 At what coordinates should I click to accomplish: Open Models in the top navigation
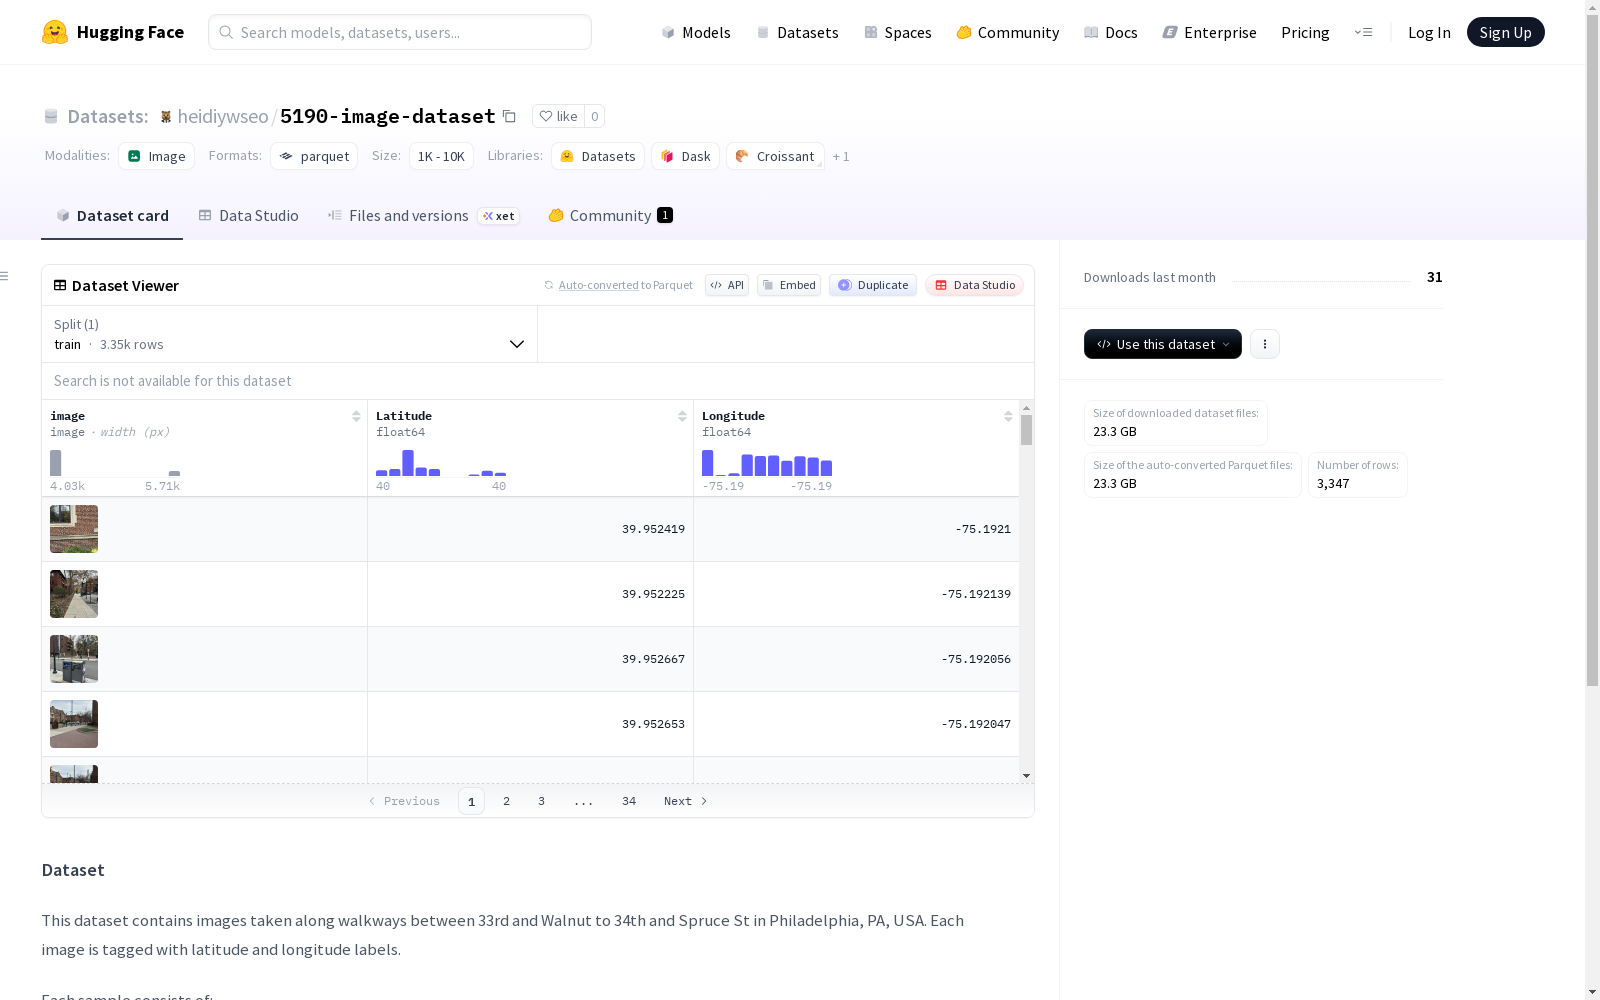click(696, 32)
